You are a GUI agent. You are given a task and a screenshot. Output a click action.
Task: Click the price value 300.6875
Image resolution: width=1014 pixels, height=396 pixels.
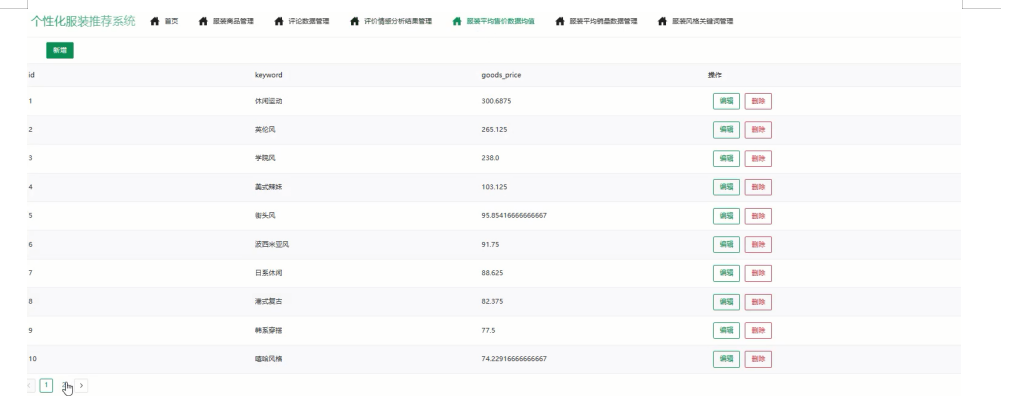point(496,102)
